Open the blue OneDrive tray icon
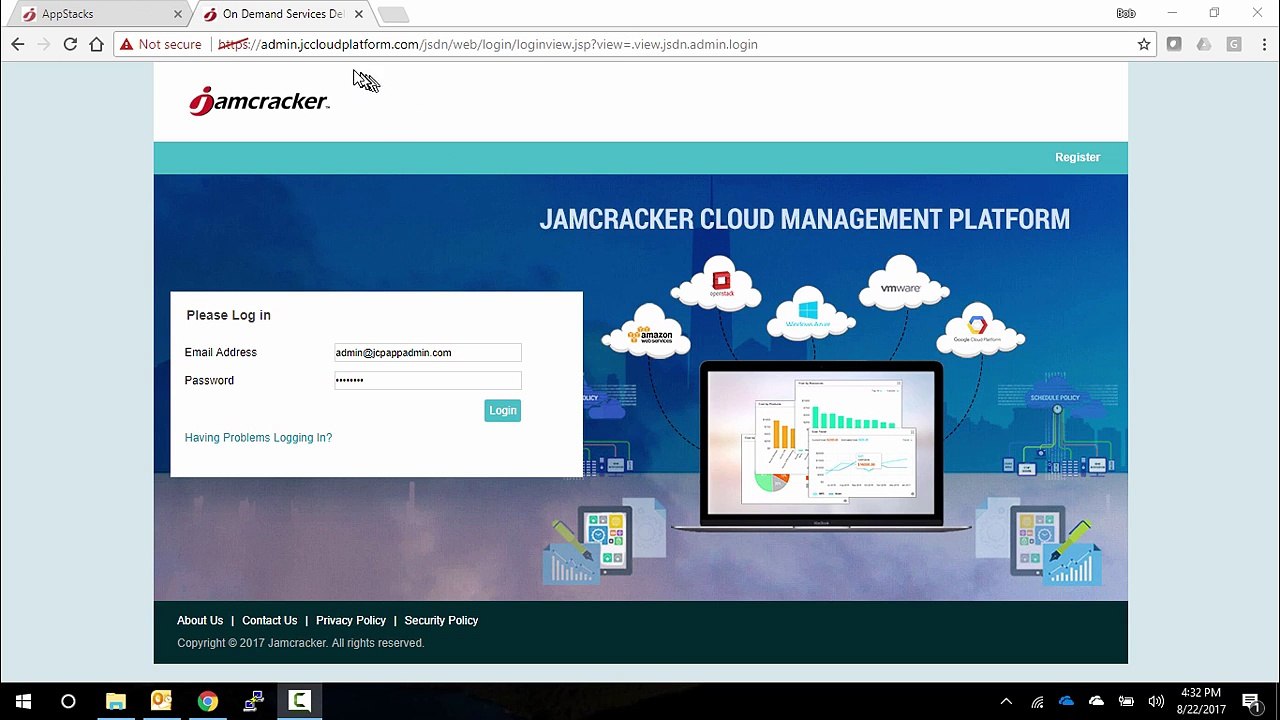 tap(1066, 702)
